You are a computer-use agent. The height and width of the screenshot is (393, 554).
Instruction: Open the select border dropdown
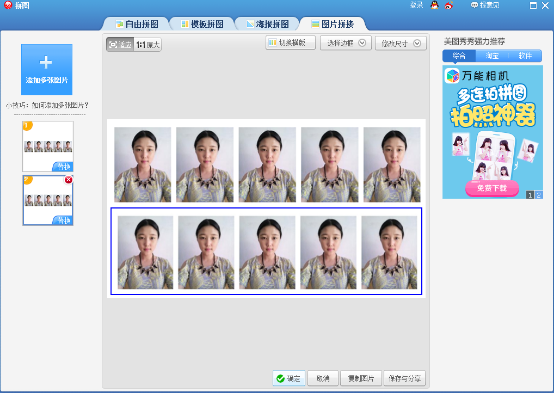tap(346, 43)
